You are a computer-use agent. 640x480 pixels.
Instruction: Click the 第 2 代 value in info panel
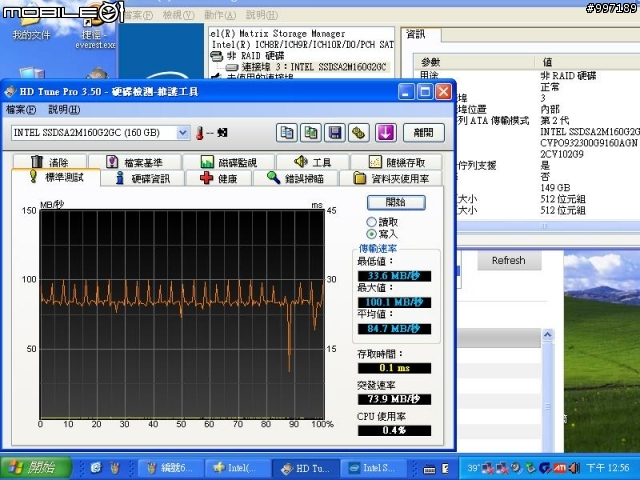(555, 120)
